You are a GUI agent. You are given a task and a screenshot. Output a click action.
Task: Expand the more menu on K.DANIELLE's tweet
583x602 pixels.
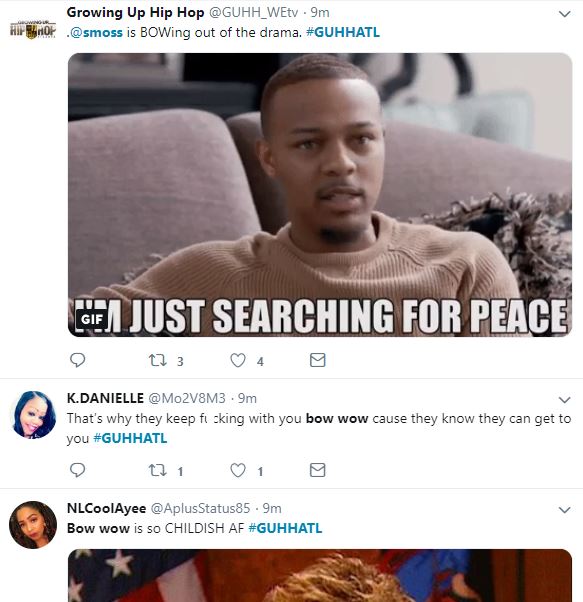click(x=564, y=400)
